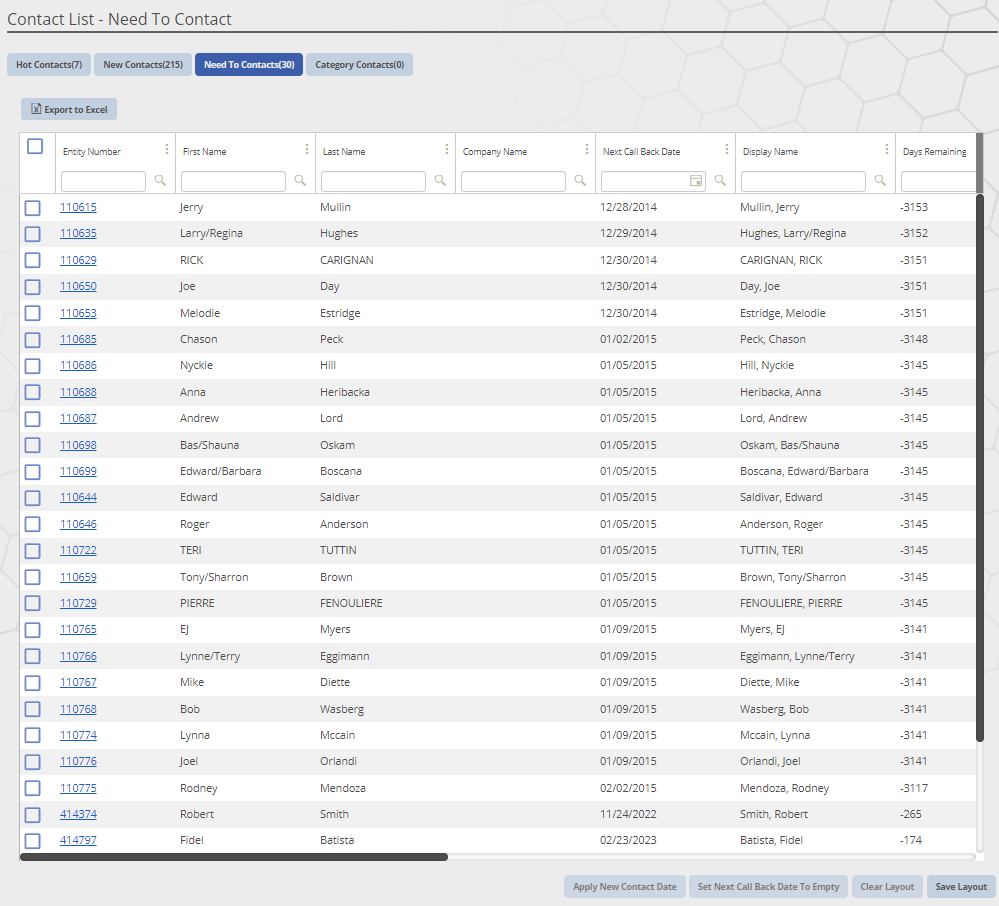
Task: Switch to Hot Contacts(7) tab
Action: 49,64
